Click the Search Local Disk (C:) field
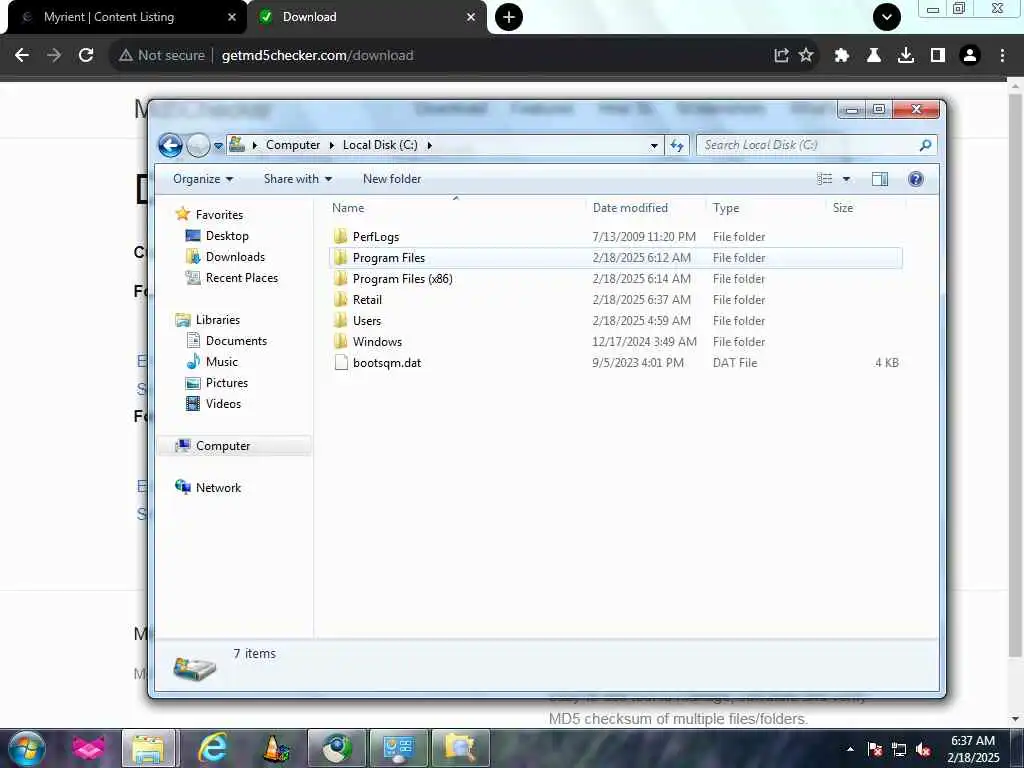 [x=816, y=145]
